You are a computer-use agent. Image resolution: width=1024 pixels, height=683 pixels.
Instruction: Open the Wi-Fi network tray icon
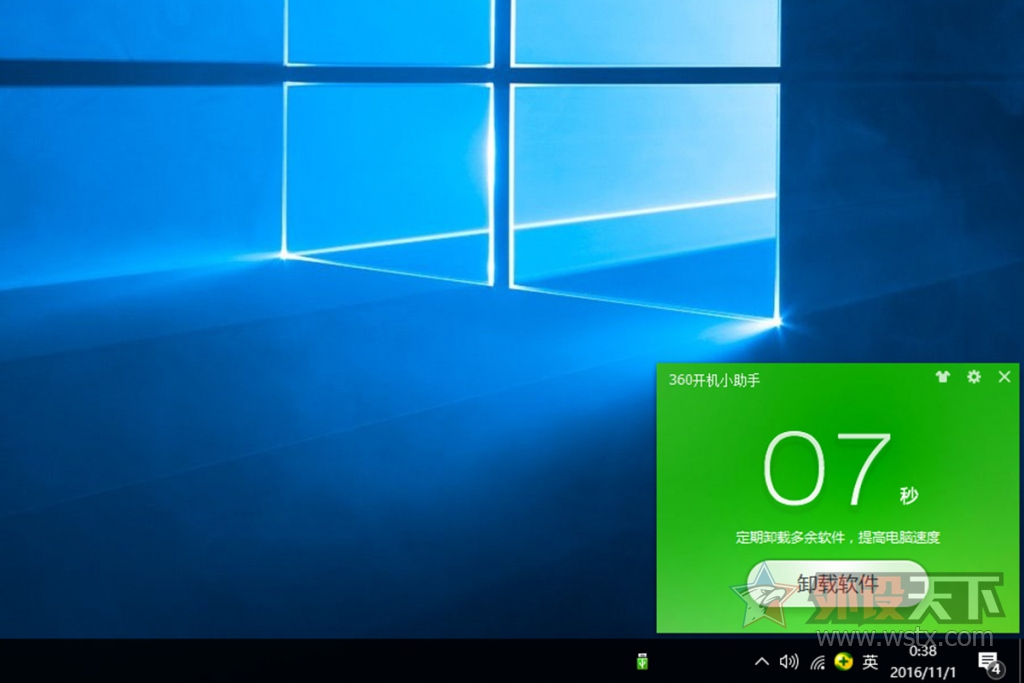(818, 663)
